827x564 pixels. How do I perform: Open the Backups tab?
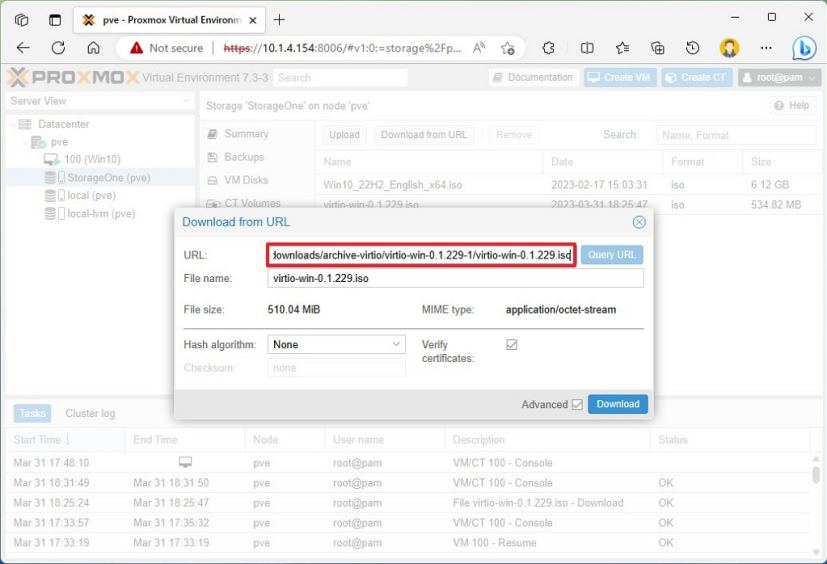pyautogui.click(x=244, y=157)
